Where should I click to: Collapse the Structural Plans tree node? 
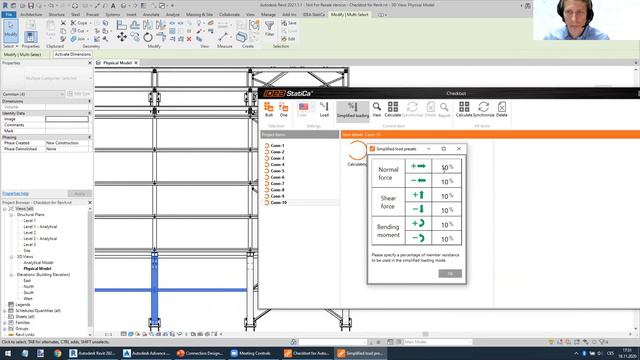11,215
